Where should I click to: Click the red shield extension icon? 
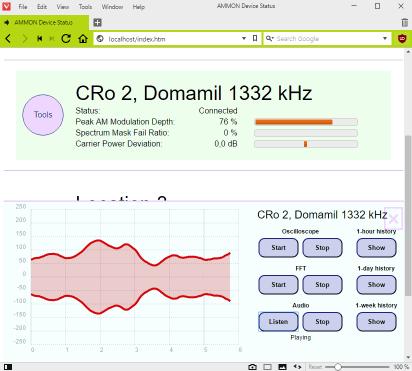(x=402, y=39)
